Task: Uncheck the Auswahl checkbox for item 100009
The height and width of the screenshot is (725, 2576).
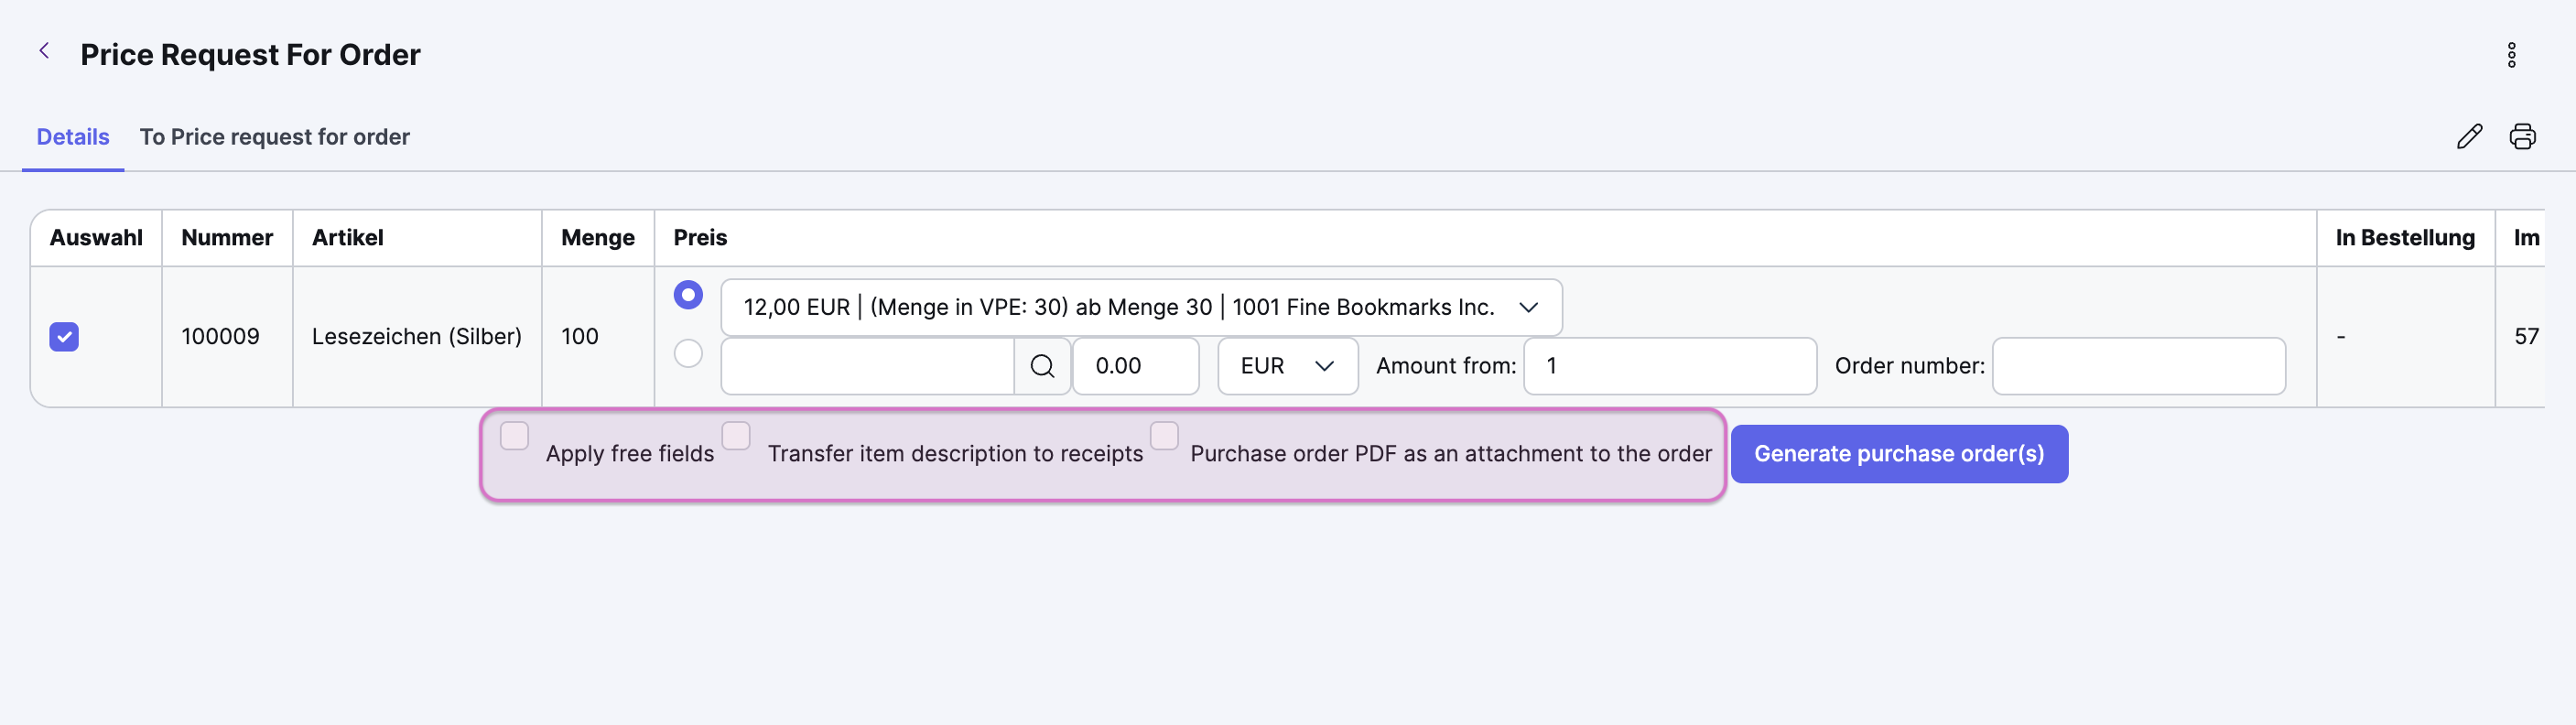Action: (x=64, y=337)
